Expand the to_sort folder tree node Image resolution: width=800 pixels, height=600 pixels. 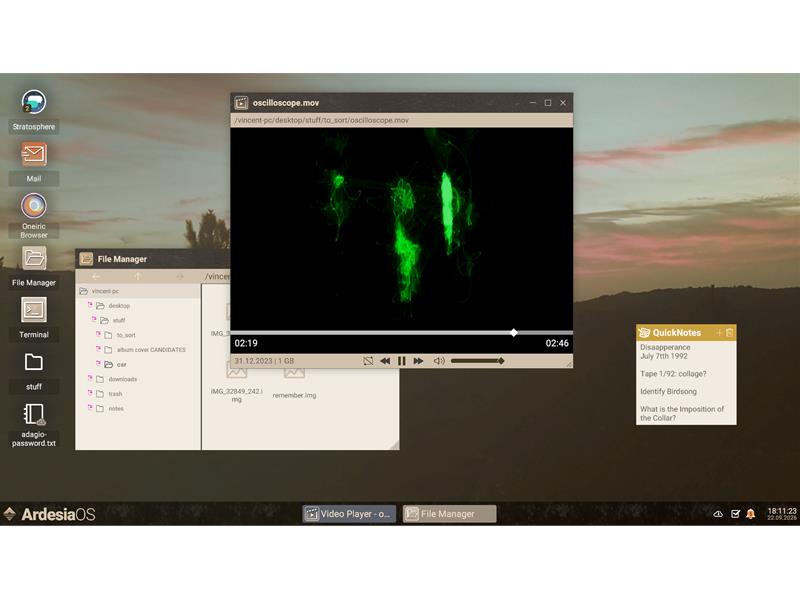[x=98, y=335]
